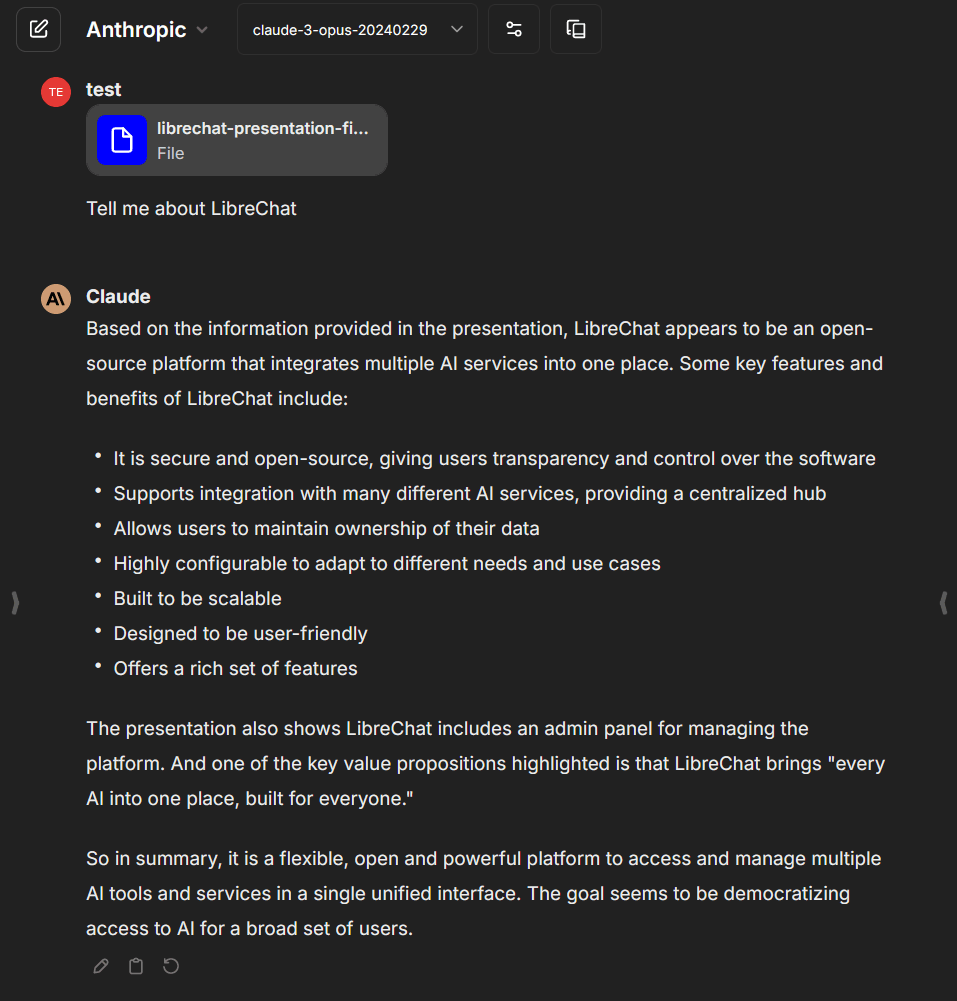Viewport: 957px width, 1001px height.
Task: Edit Claude's response with pencil icon
Action: [x=101, y=966]
